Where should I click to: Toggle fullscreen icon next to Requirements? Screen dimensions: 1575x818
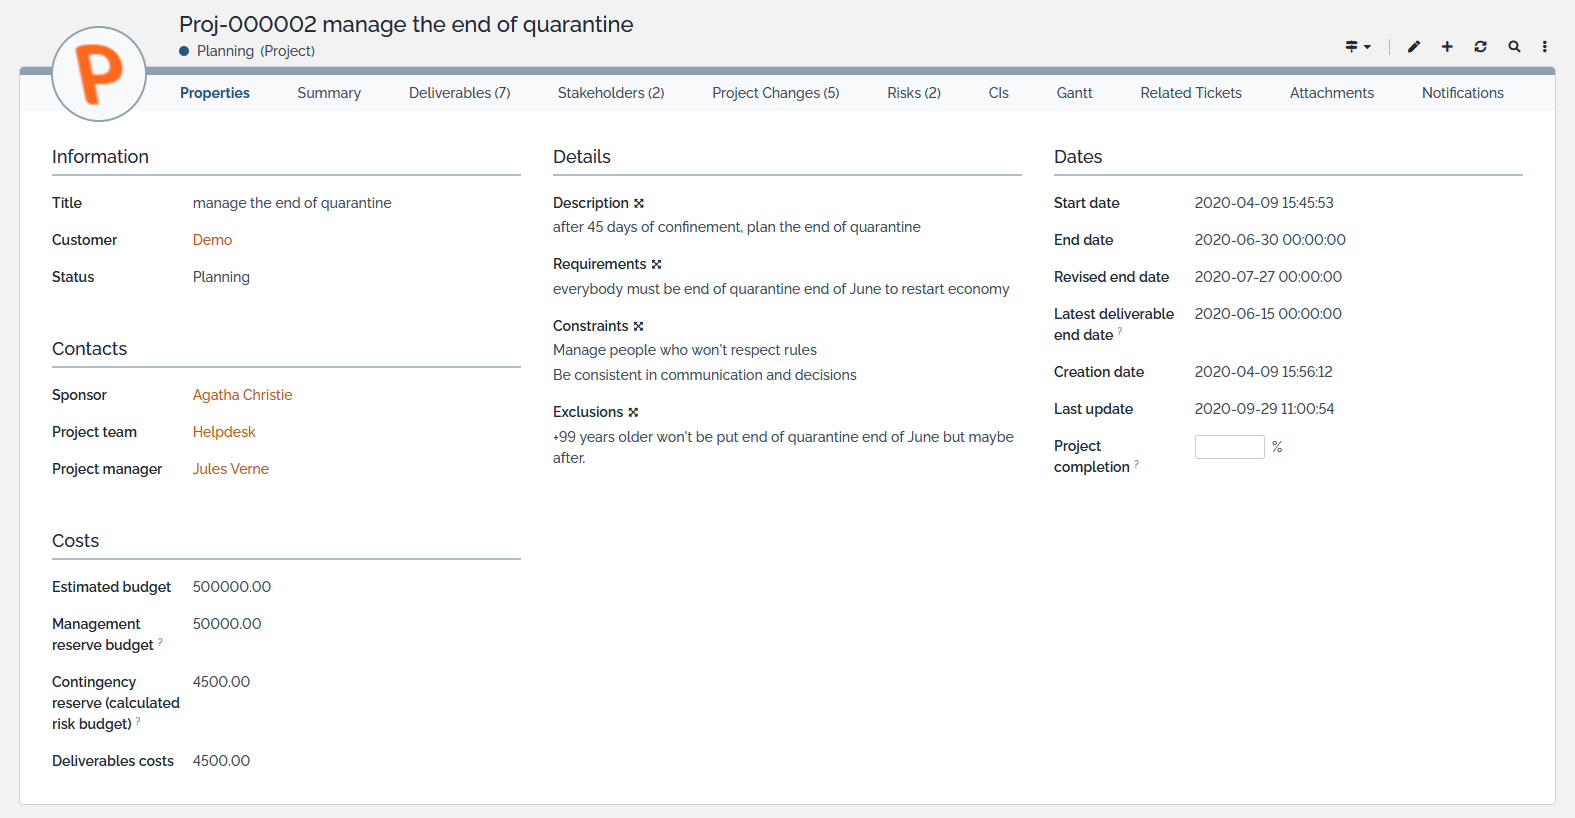[657, 265]
